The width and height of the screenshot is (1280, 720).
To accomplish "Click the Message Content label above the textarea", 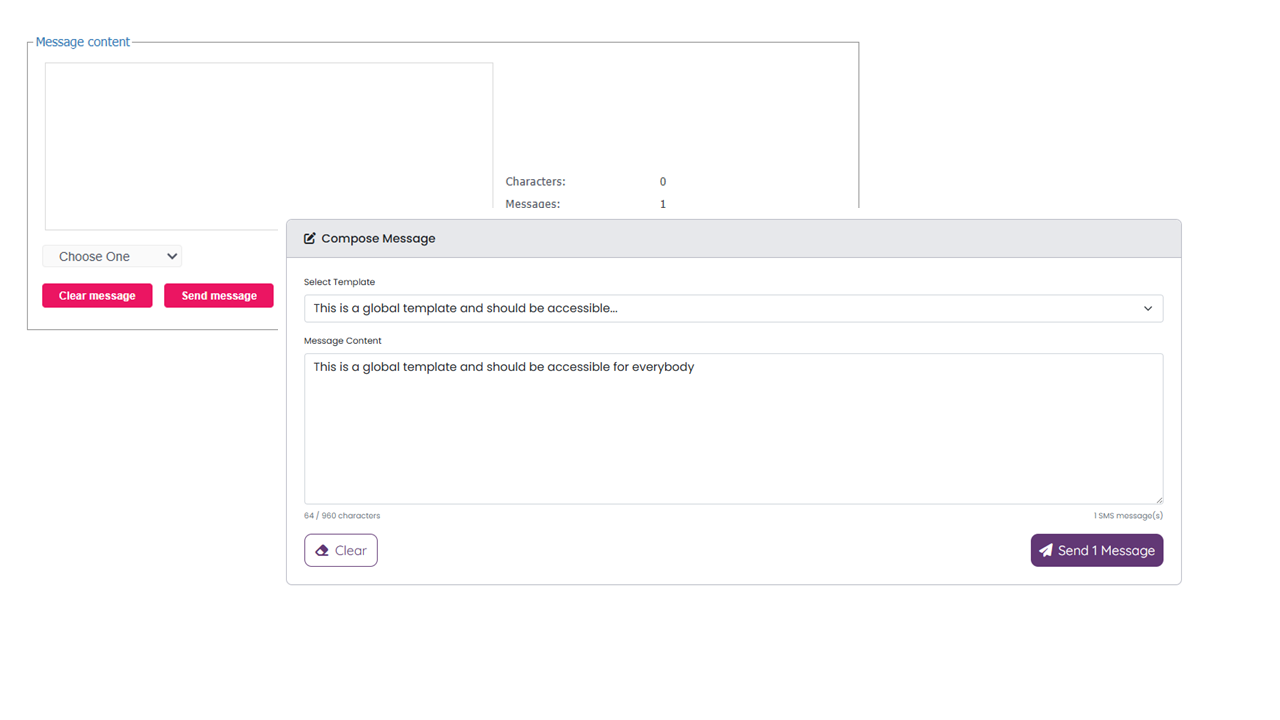I will 343,341.
